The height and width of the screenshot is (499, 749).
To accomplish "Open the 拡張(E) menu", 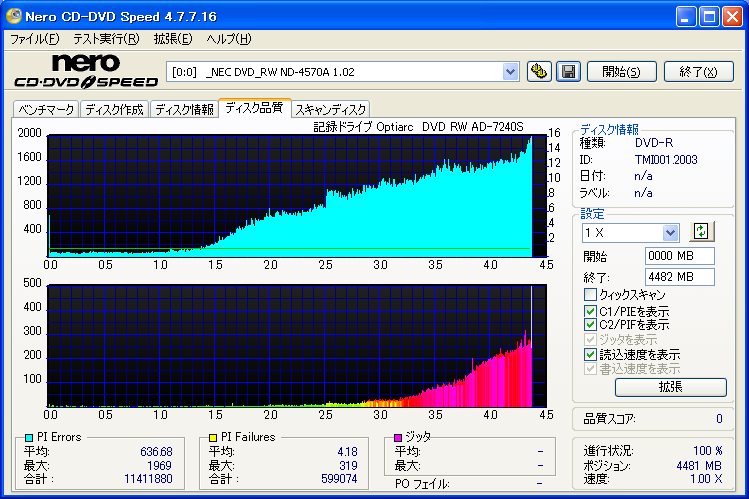I will pyautogui.click(x=173, y=39).
